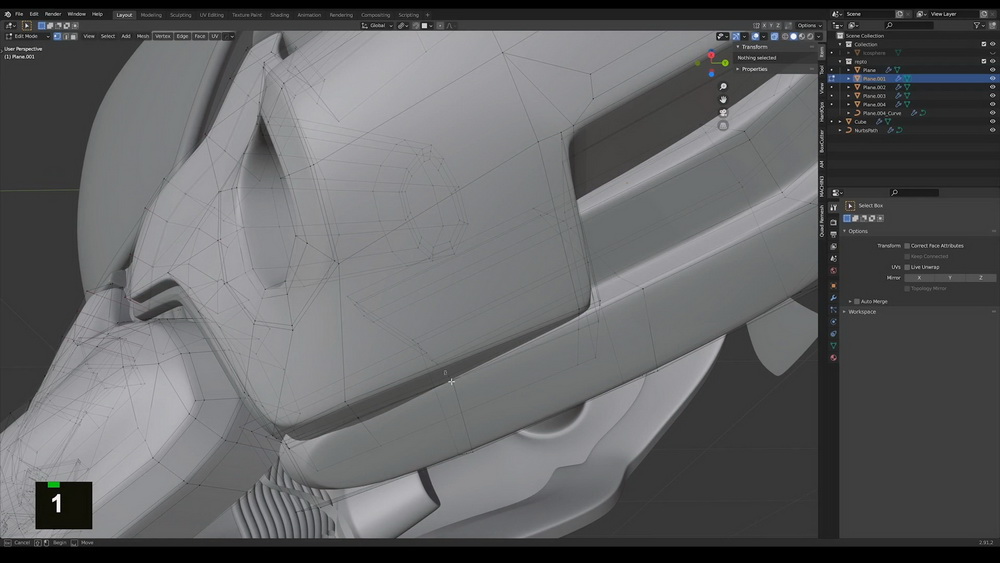Collapse the repto collection in outliner
This screenshot has width=1000, height=563.
(x=840, y=61)
